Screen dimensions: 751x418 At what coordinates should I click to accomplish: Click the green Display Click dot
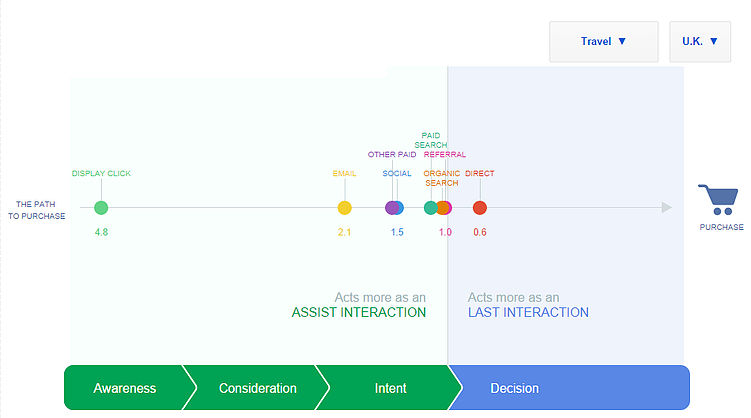(x=101, y=208)
